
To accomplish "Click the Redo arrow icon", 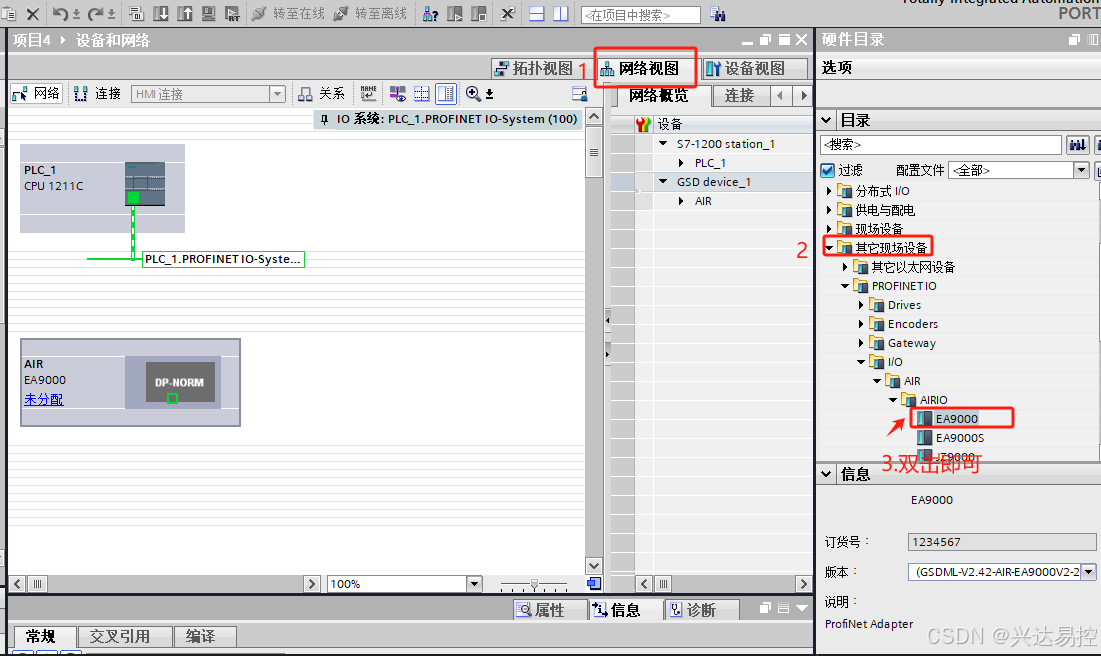I will [x=95, y=13].
